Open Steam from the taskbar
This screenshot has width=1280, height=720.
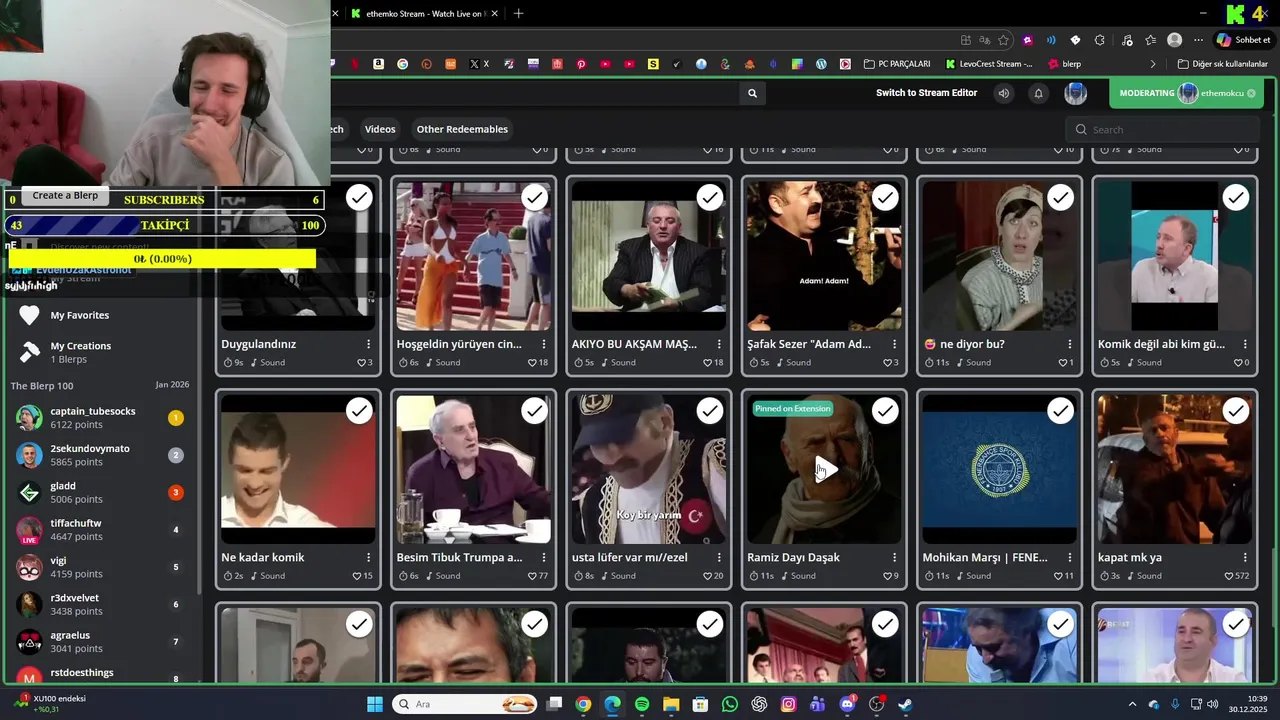[905, 704]
